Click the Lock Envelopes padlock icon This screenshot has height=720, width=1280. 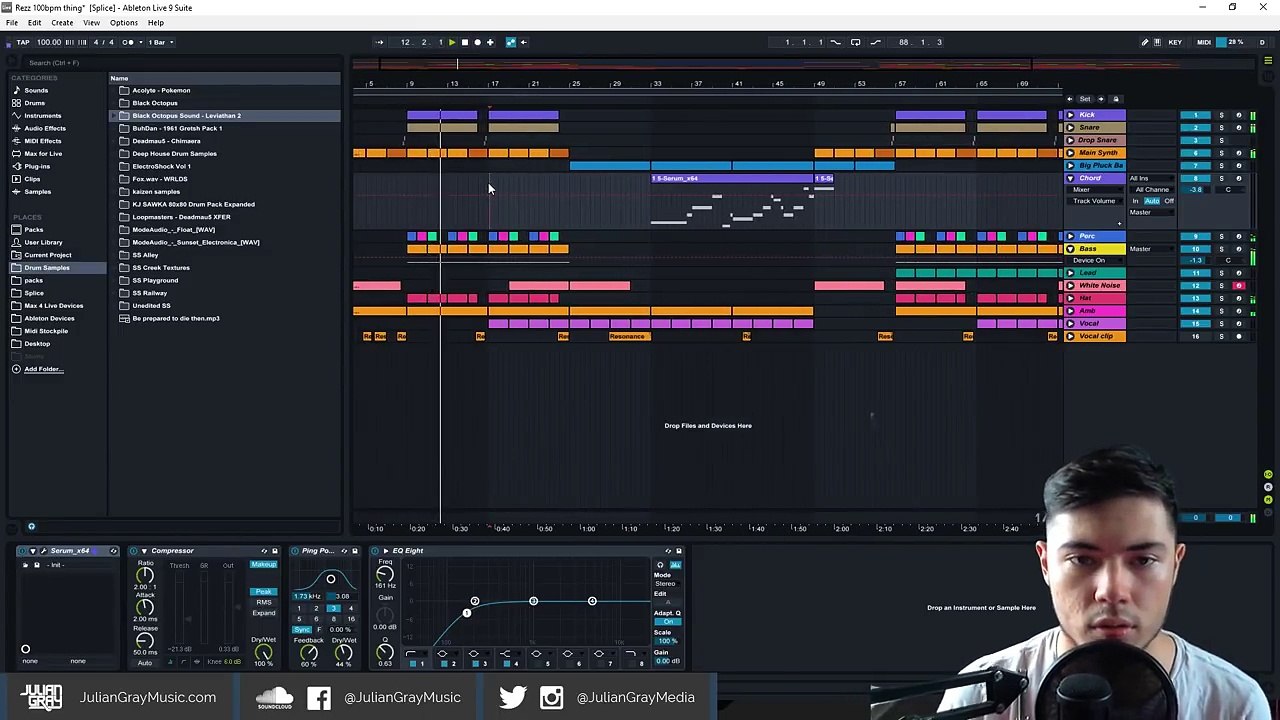pos(1116,99)
